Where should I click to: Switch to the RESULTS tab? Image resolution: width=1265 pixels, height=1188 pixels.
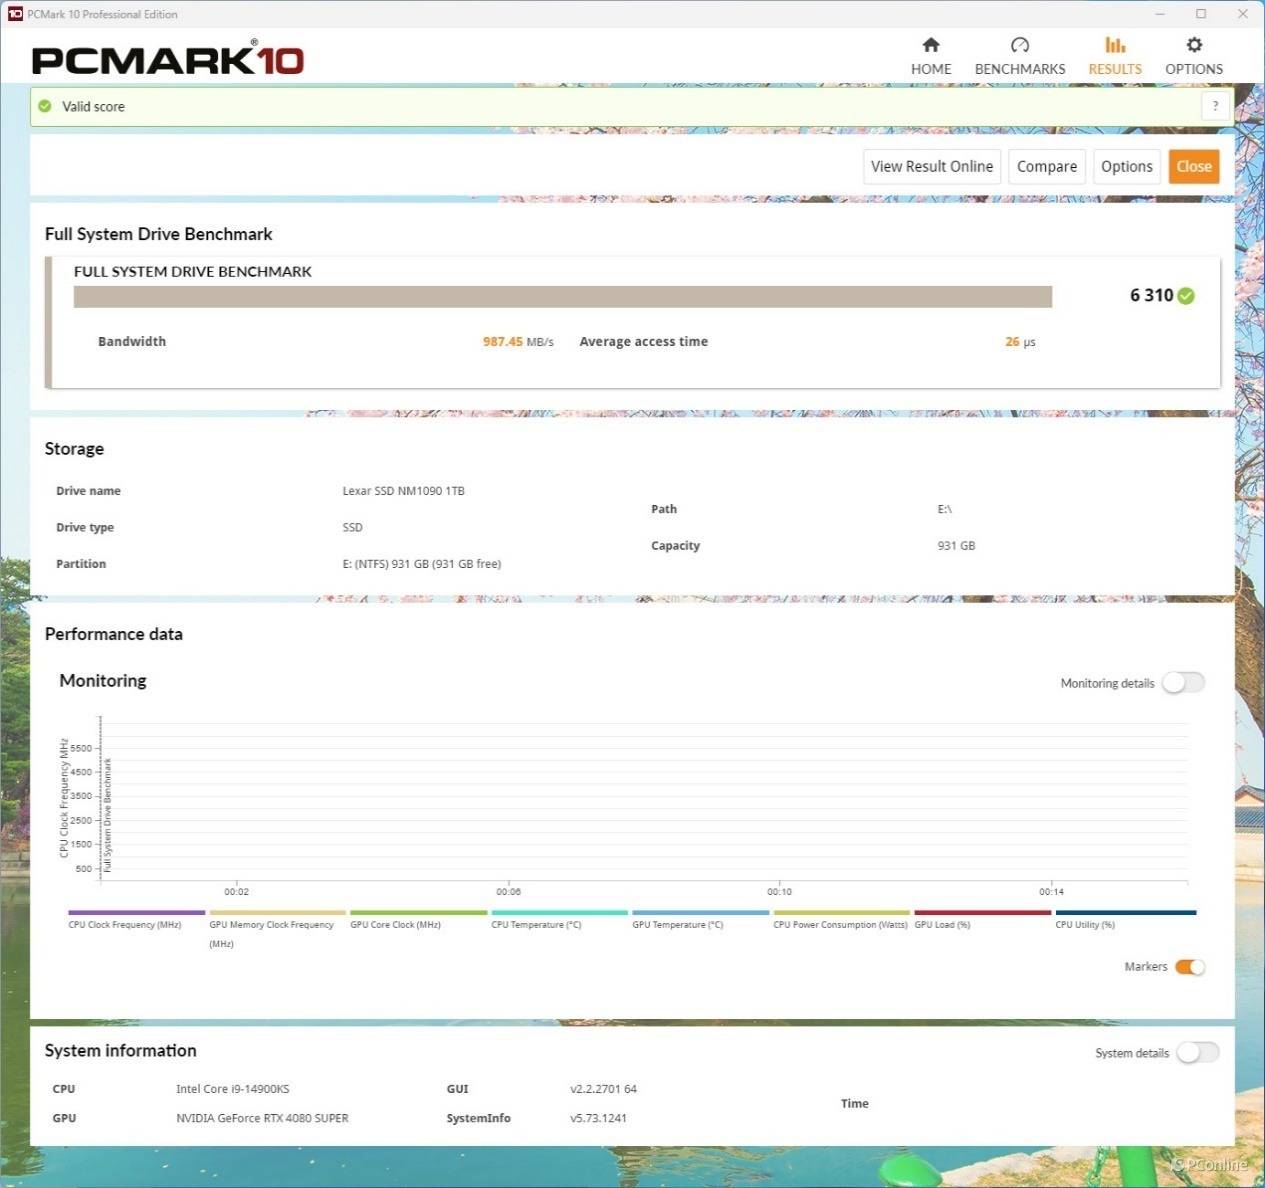pyautogui.click(x=1115, y=57)
